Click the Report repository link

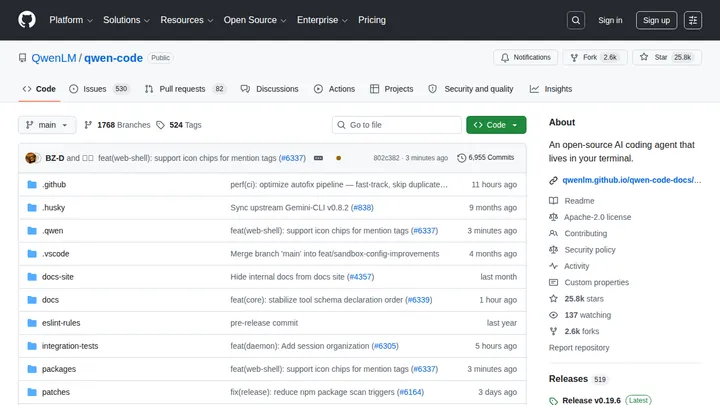tap(579, 348)
